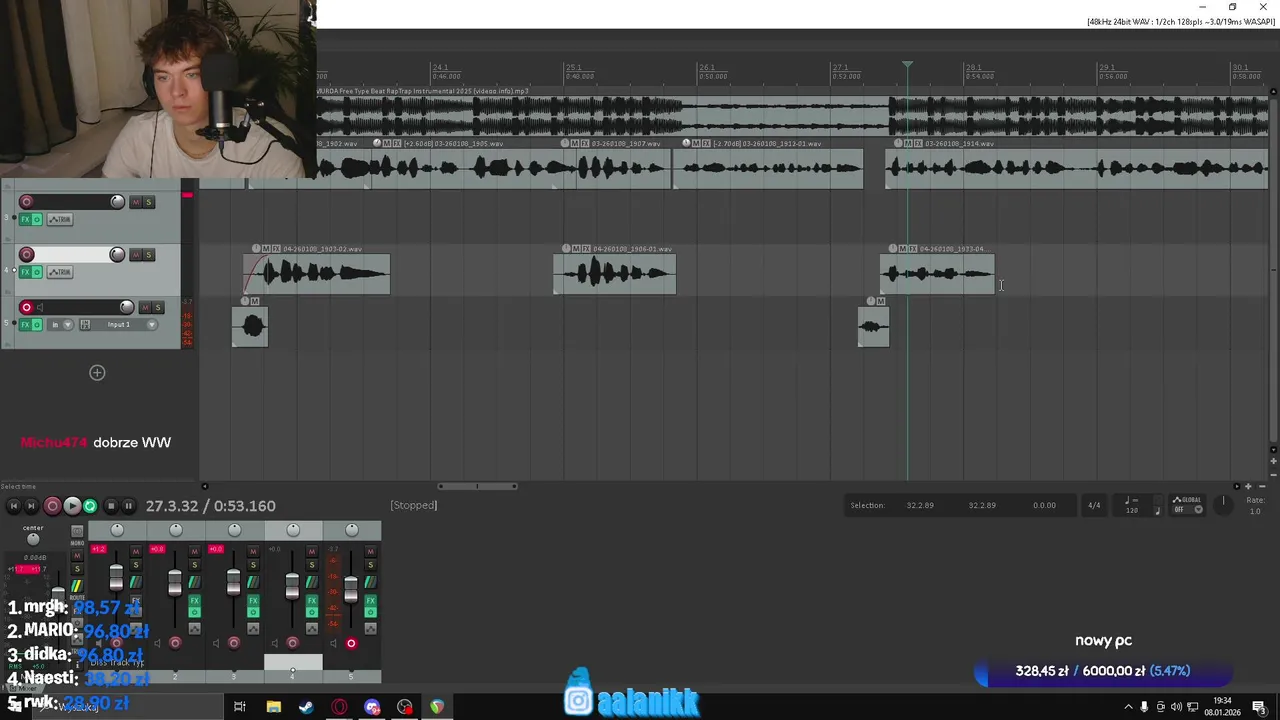Go to project end in transport
The height and width of the screenshot is (720, 1280).
pos(31,506)
